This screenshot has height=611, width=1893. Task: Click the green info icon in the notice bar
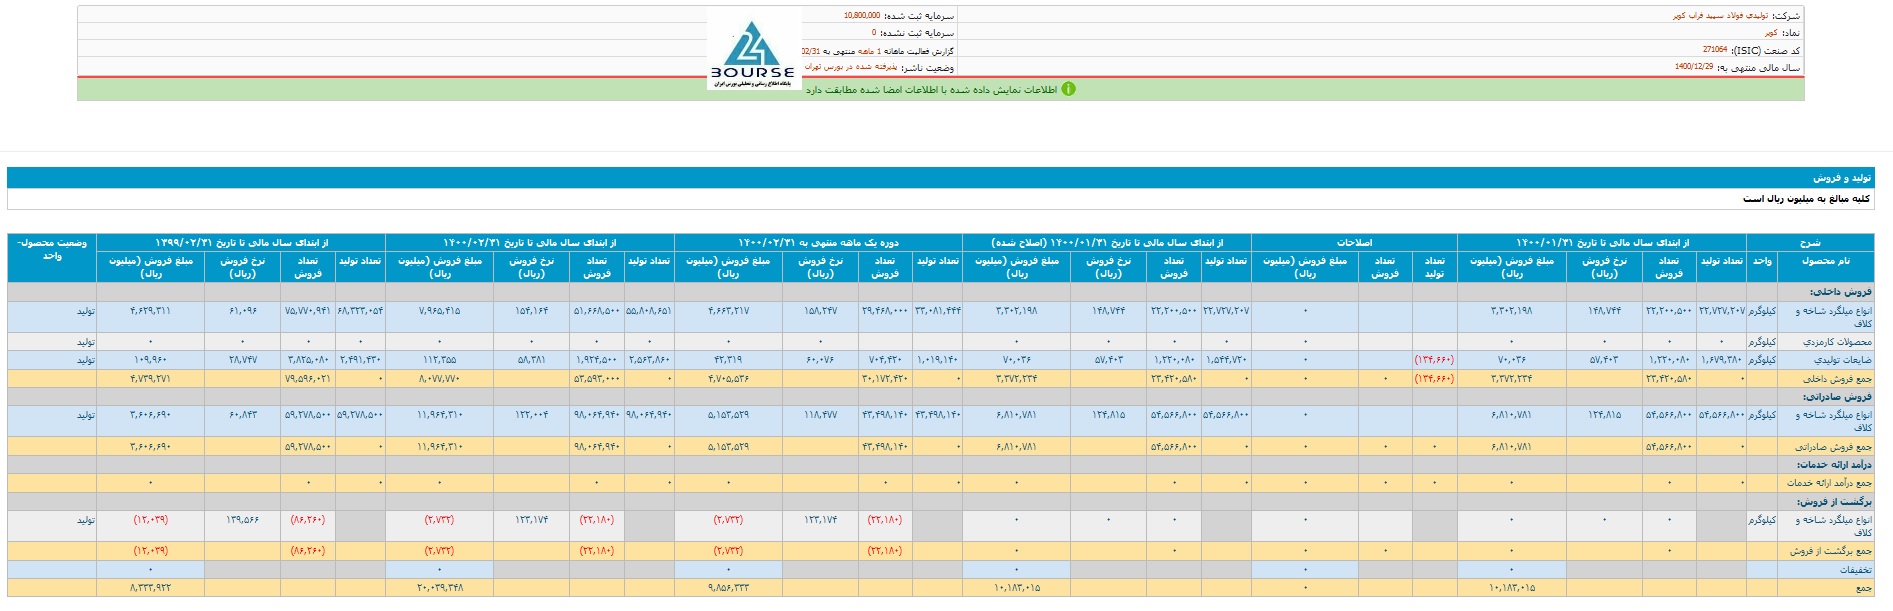[x=1068, y=89]
